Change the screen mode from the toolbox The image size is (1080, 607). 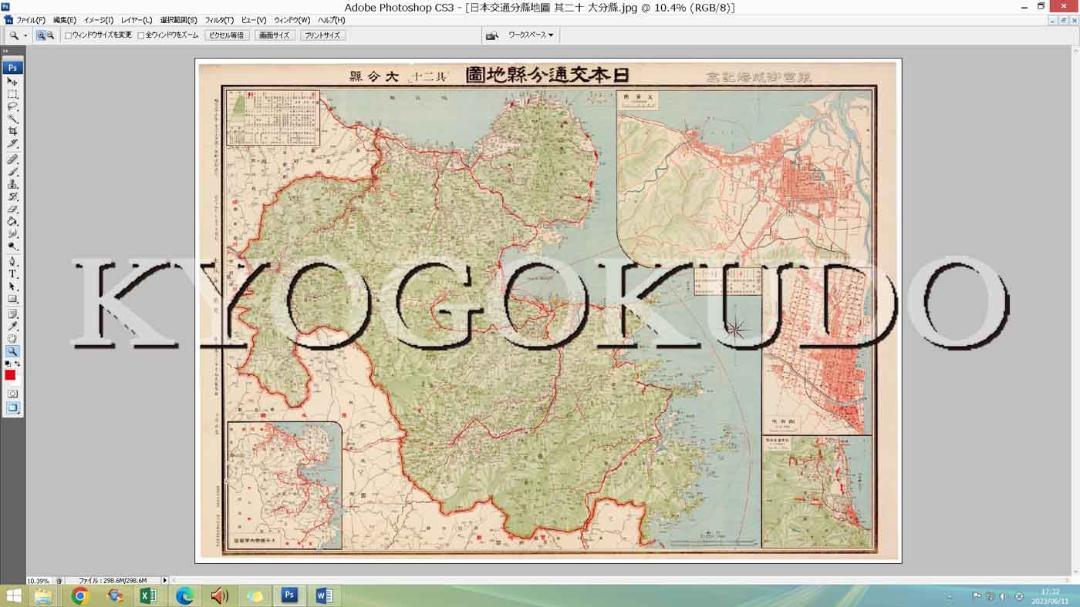tap(12, 408)
